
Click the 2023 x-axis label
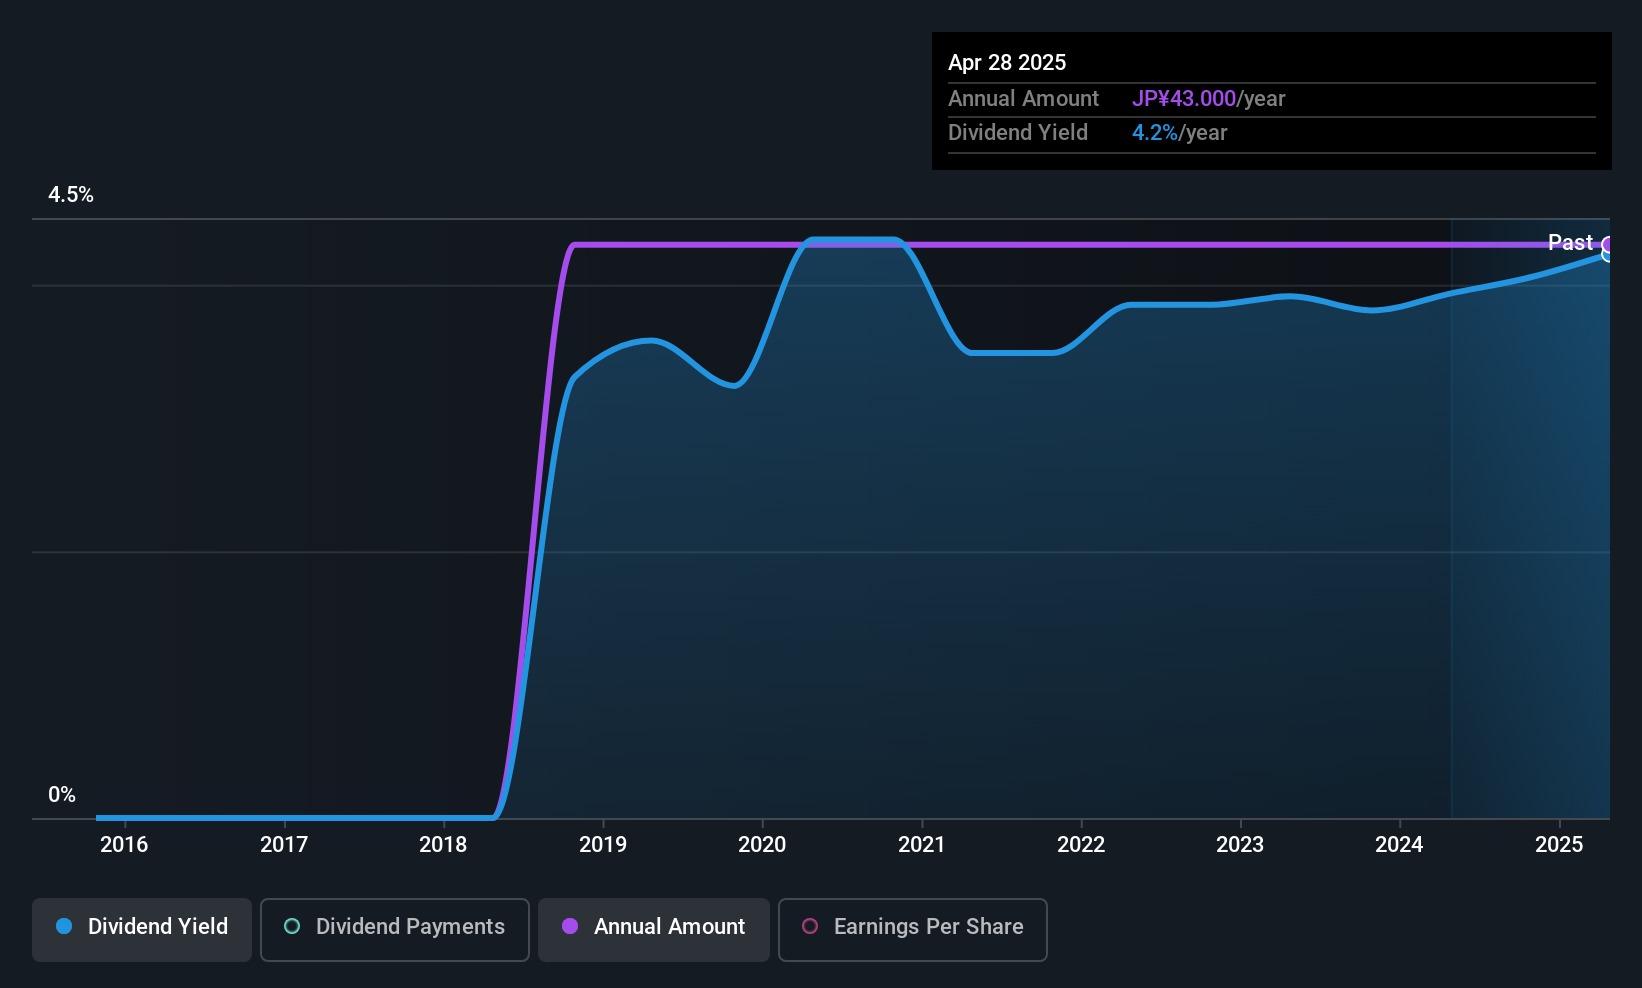click(1240, 844)
